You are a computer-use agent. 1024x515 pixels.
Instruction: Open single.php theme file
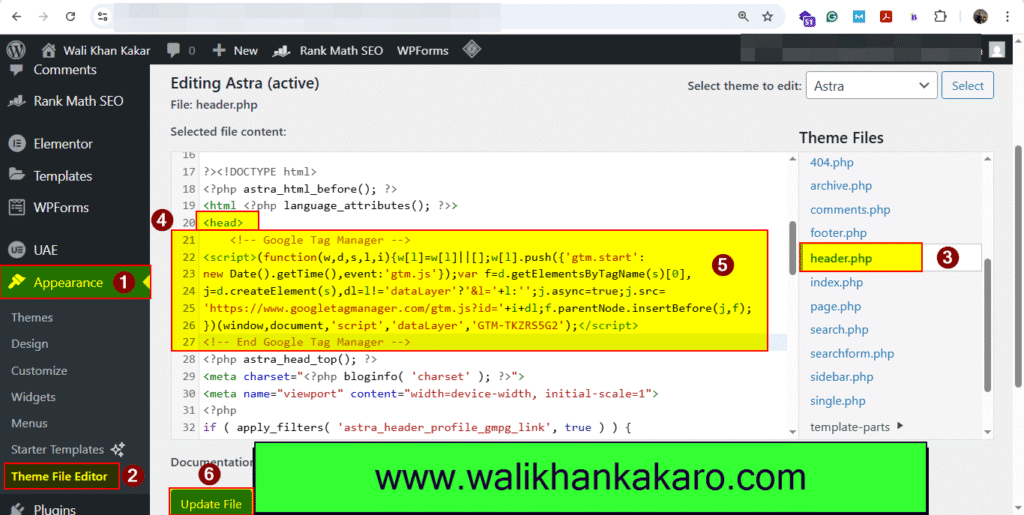coord(837,400)
